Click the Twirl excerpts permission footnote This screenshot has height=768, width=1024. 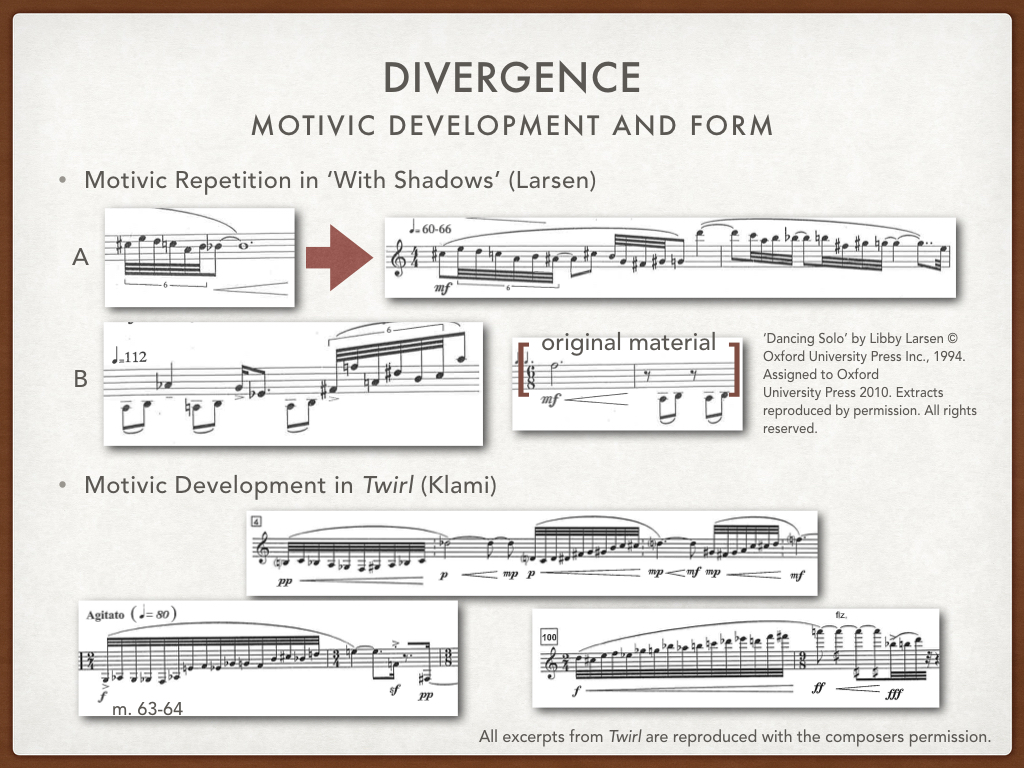point(735,737)
